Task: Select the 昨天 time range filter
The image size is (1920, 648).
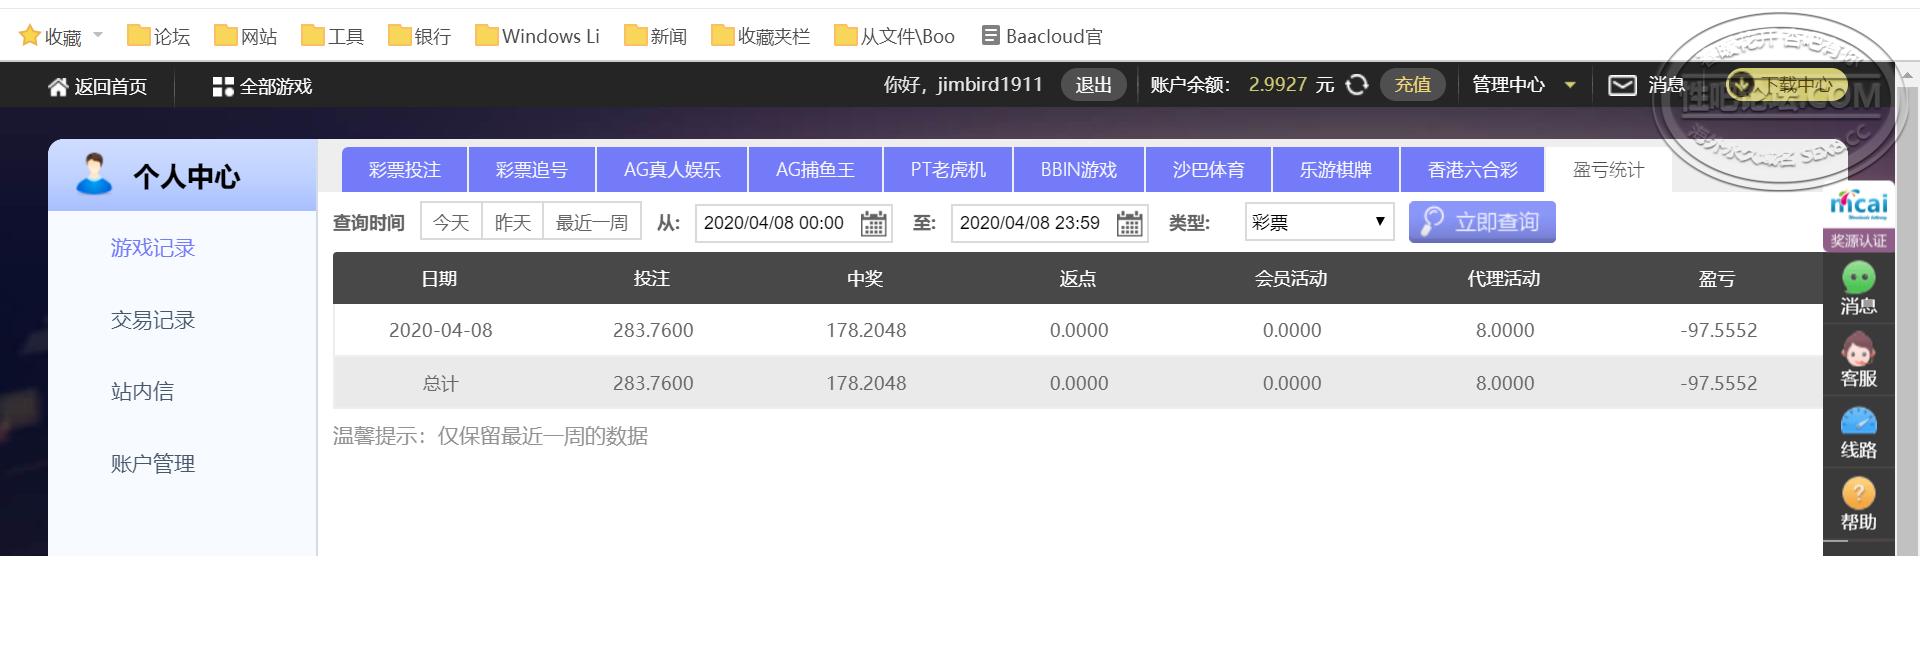Action: tap(513, 222)
